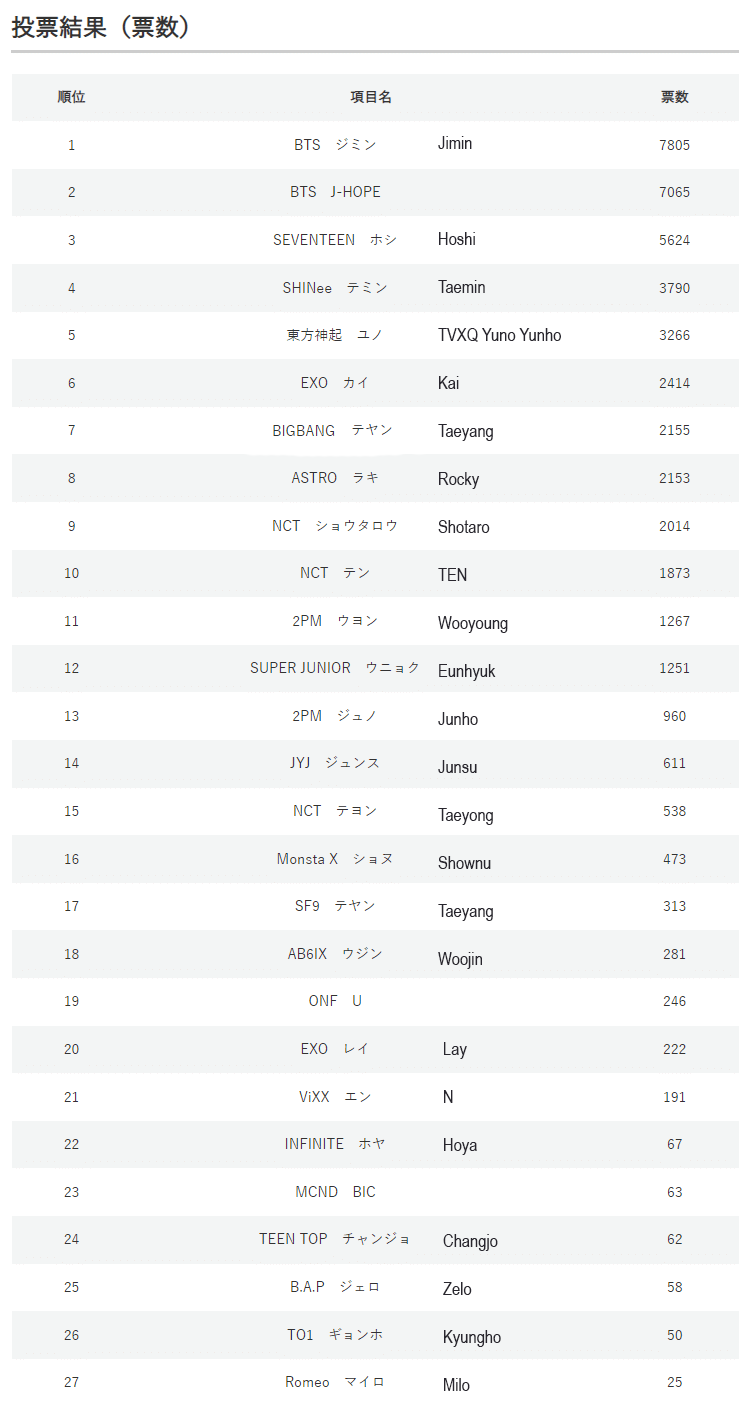Click the MCND BIC item name
This screenshot has height=1413, width=746.
coord(335,1192)
